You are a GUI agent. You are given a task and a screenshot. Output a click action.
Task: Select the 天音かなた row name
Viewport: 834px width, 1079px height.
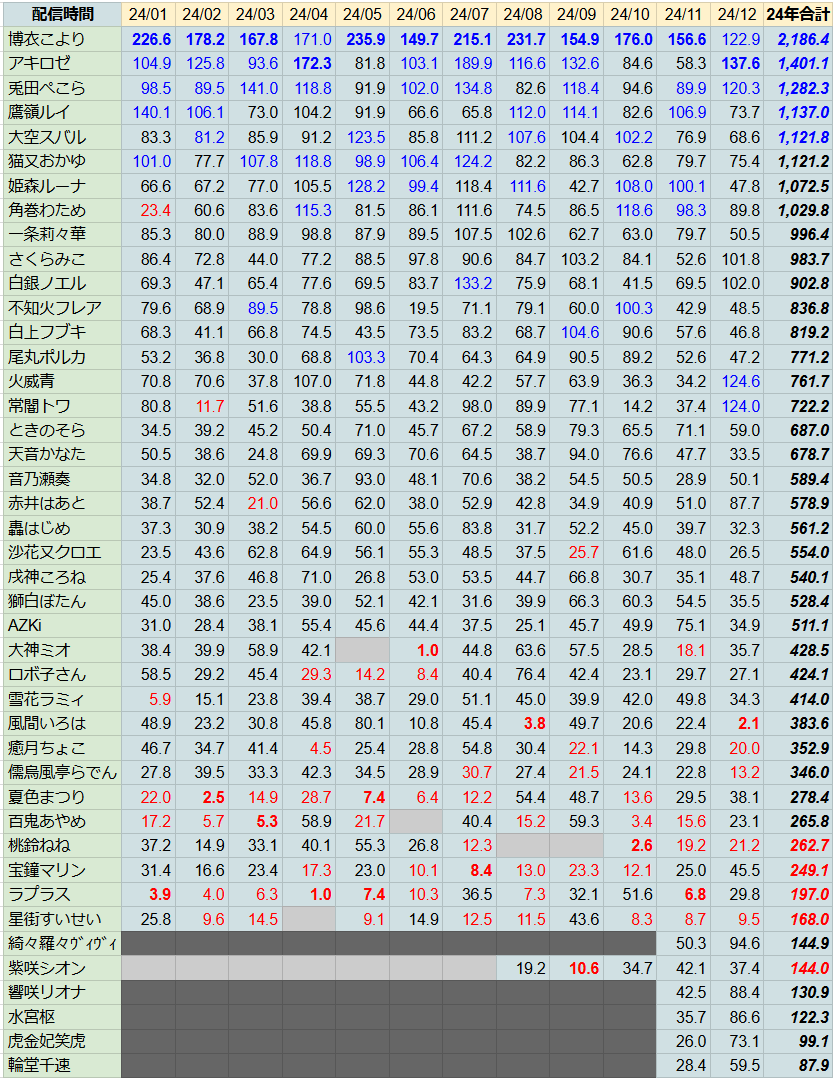coord(63,454)
